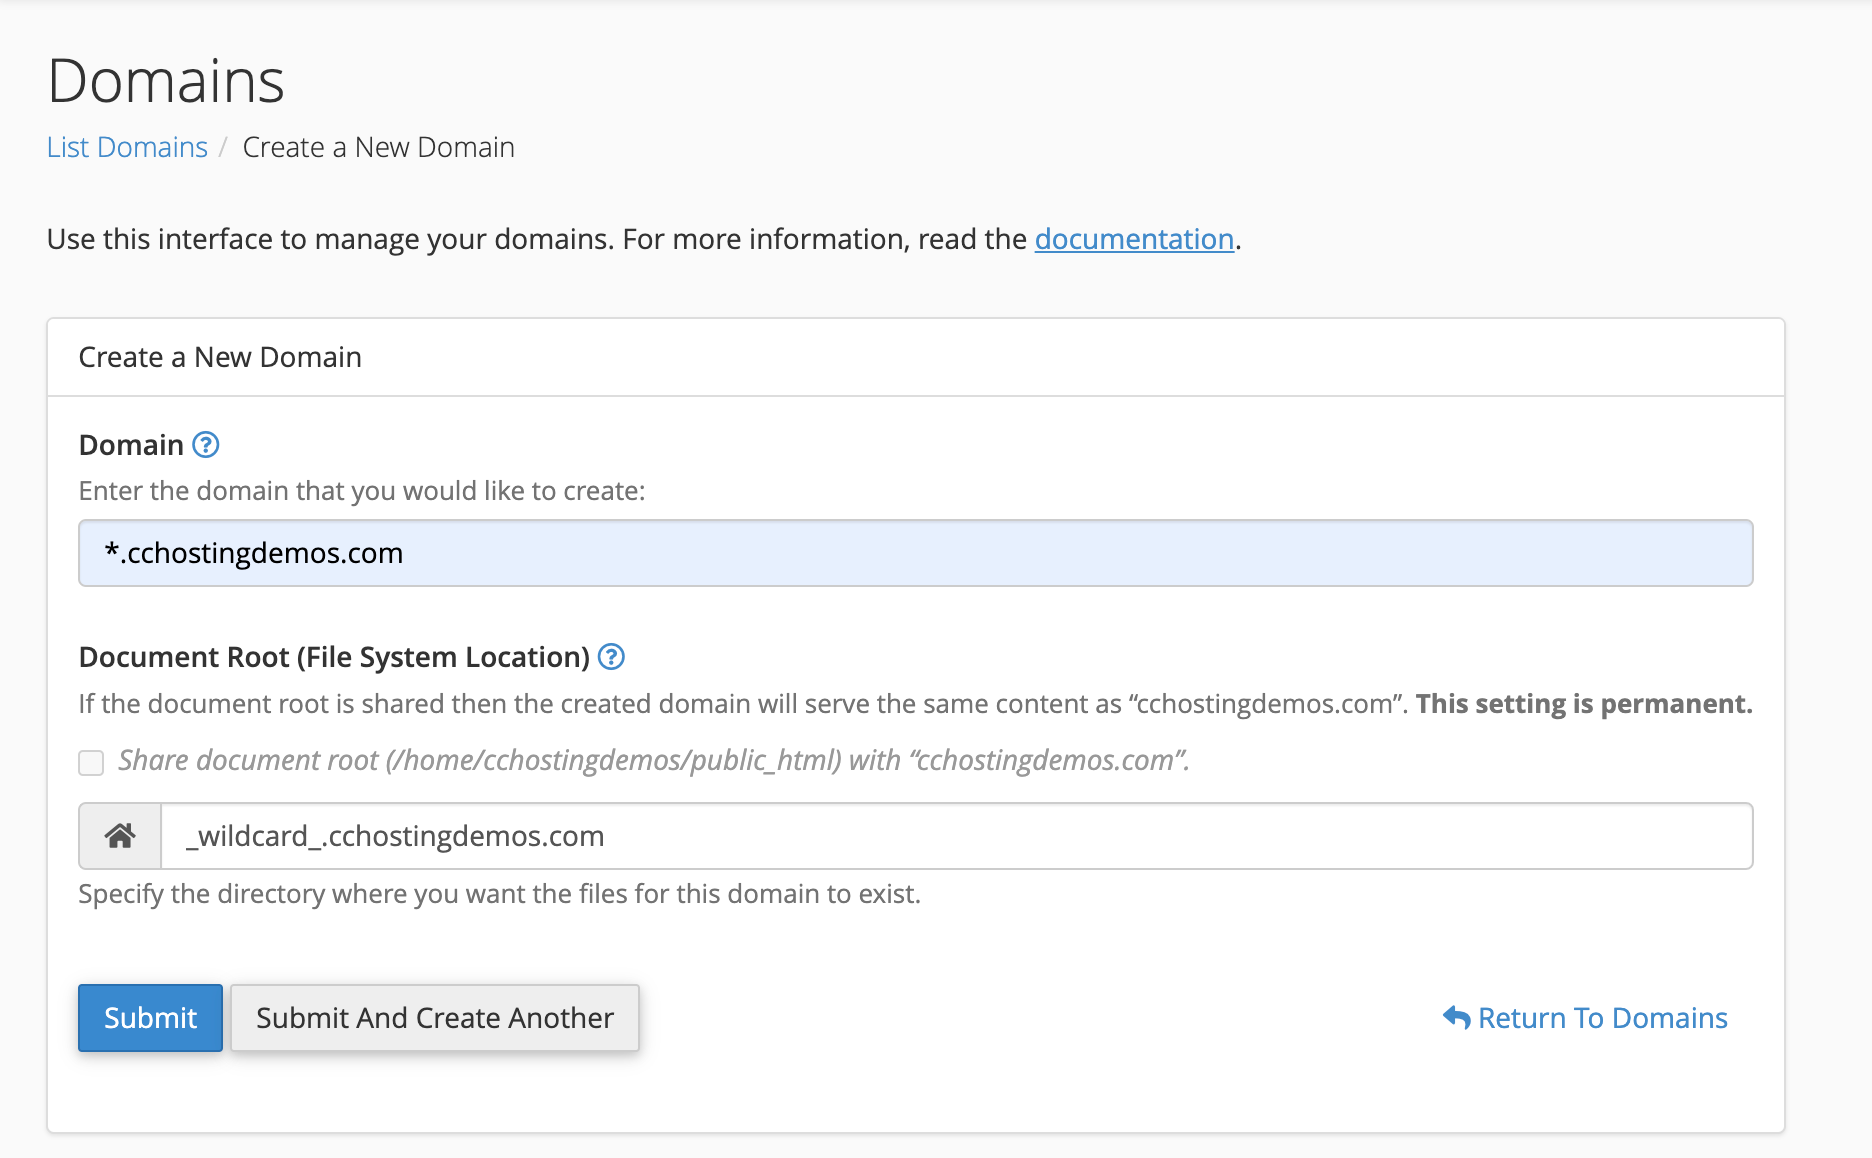The width and height of the screenshot is (1872, 1158).
Task: Click the bold Domain field label
Action: pos(131,445)
